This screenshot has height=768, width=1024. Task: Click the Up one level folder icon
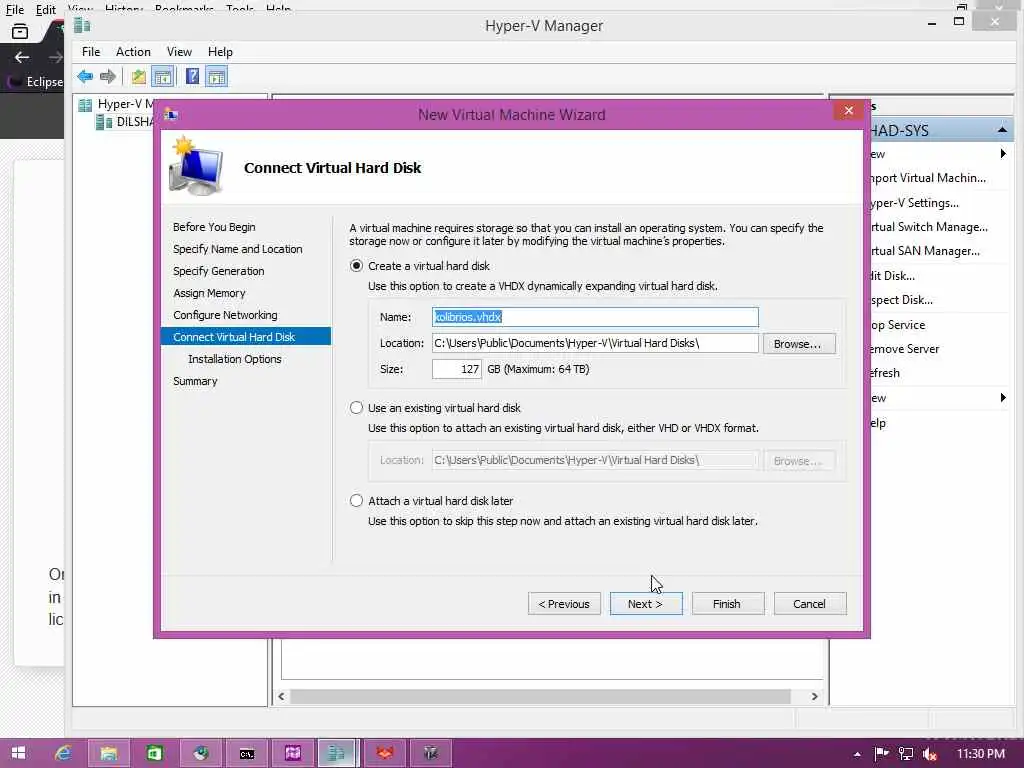pyautogui.click(x=138, y=77)
